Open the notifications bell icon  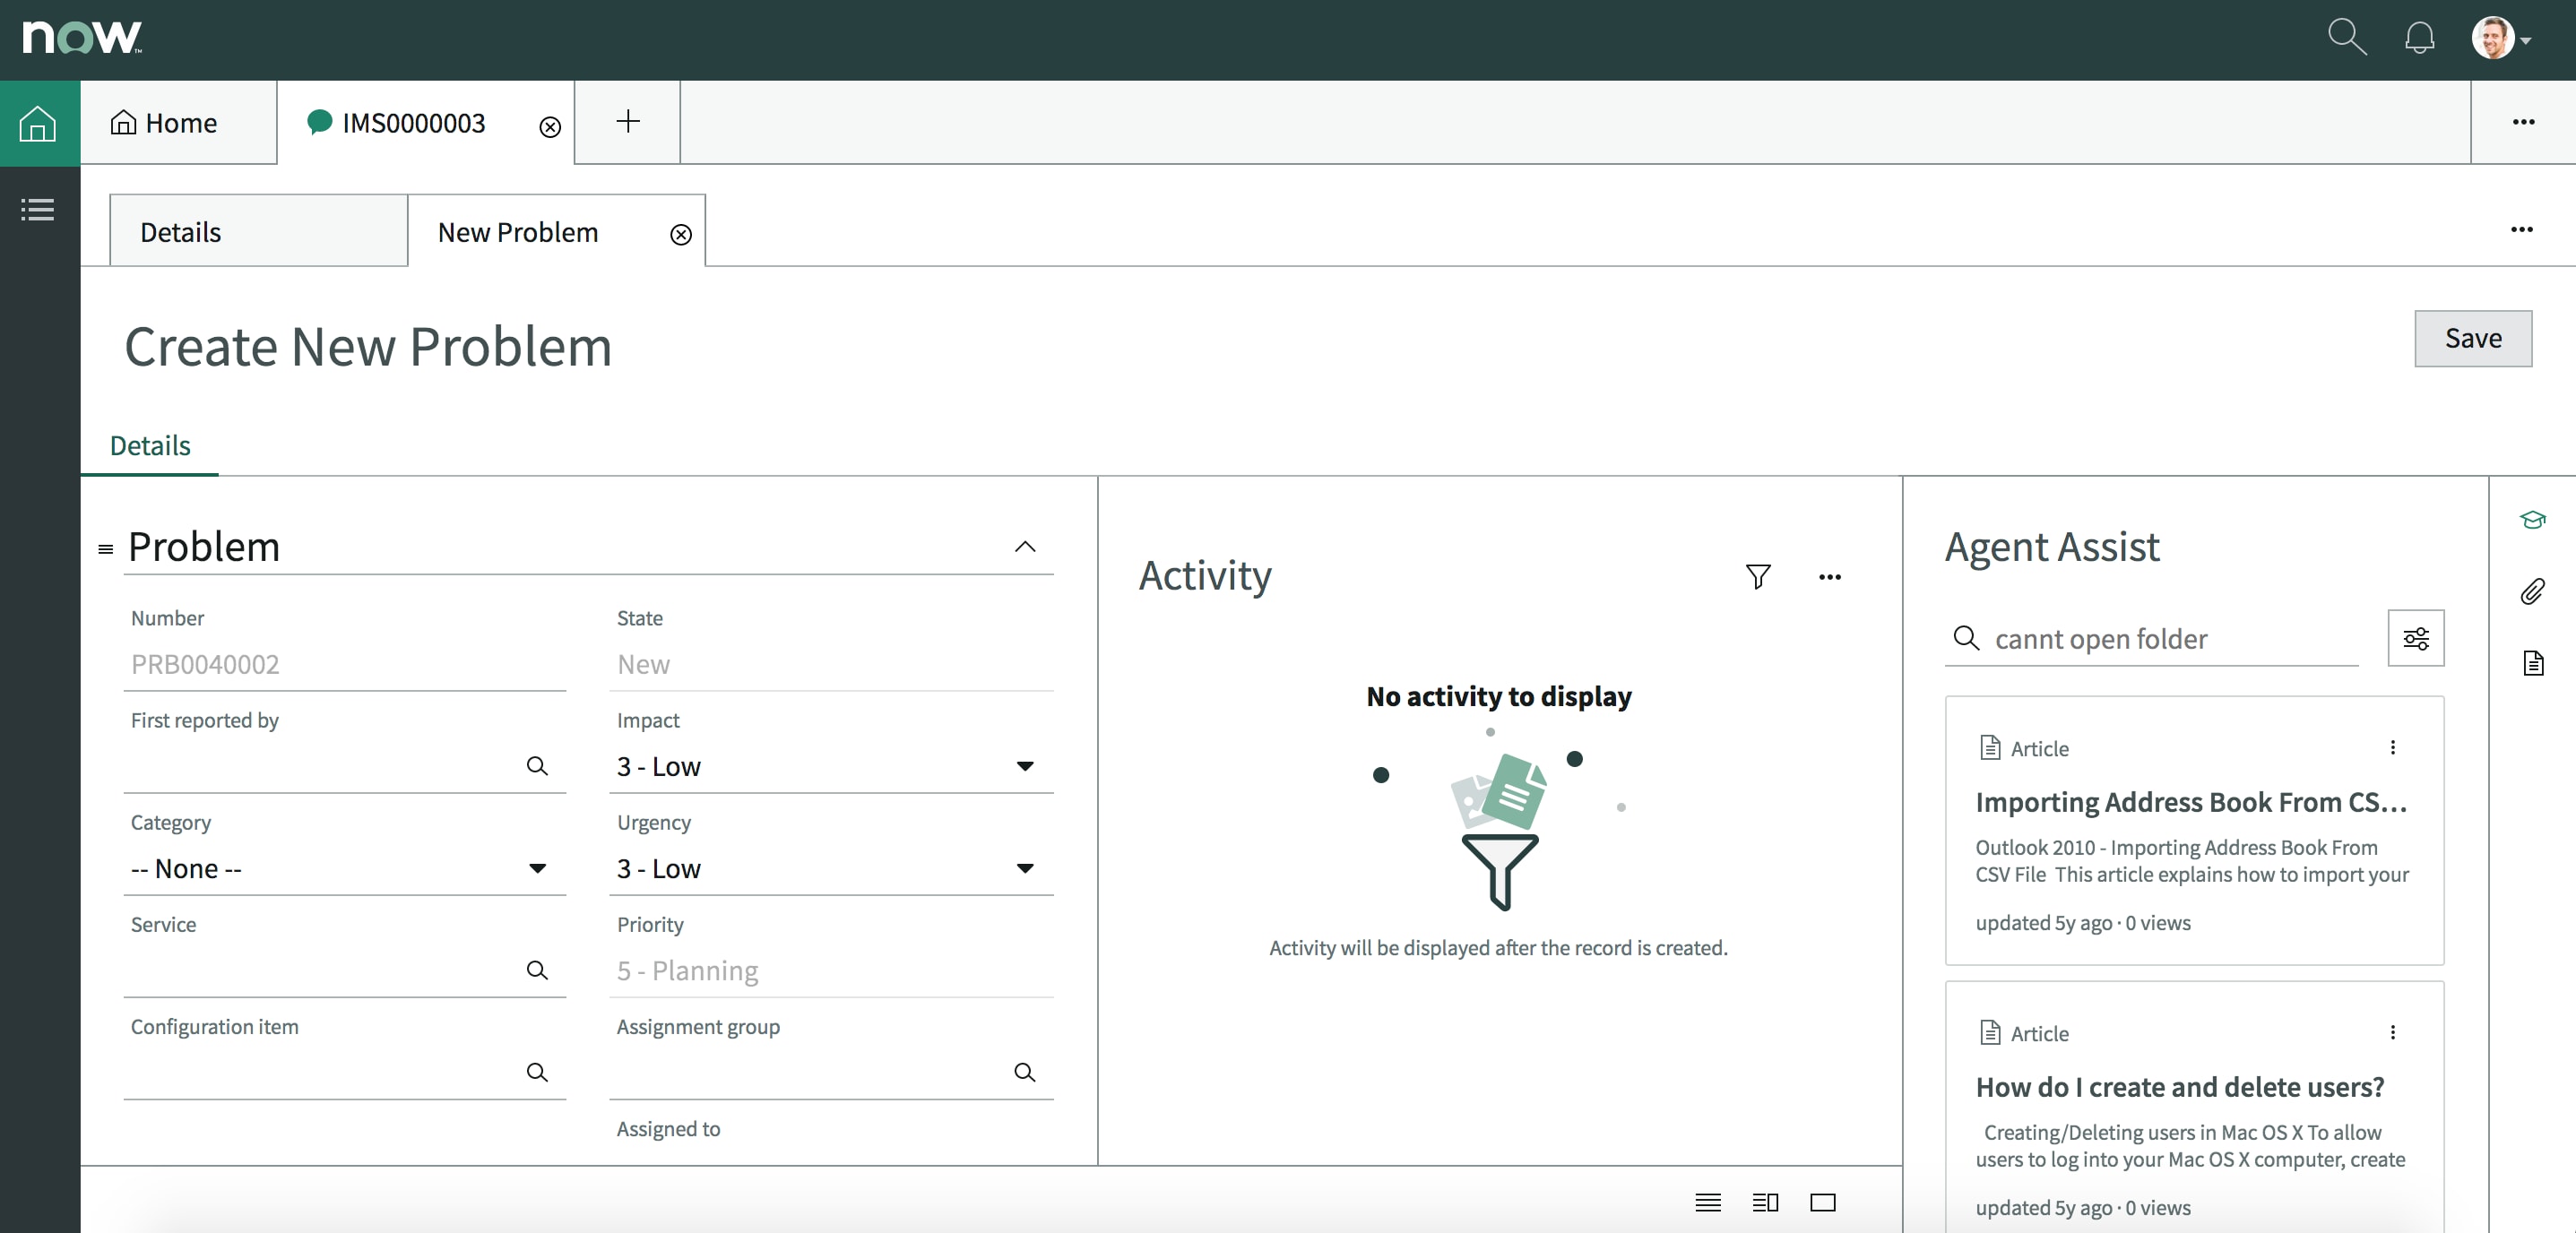tap(2420, 37)
